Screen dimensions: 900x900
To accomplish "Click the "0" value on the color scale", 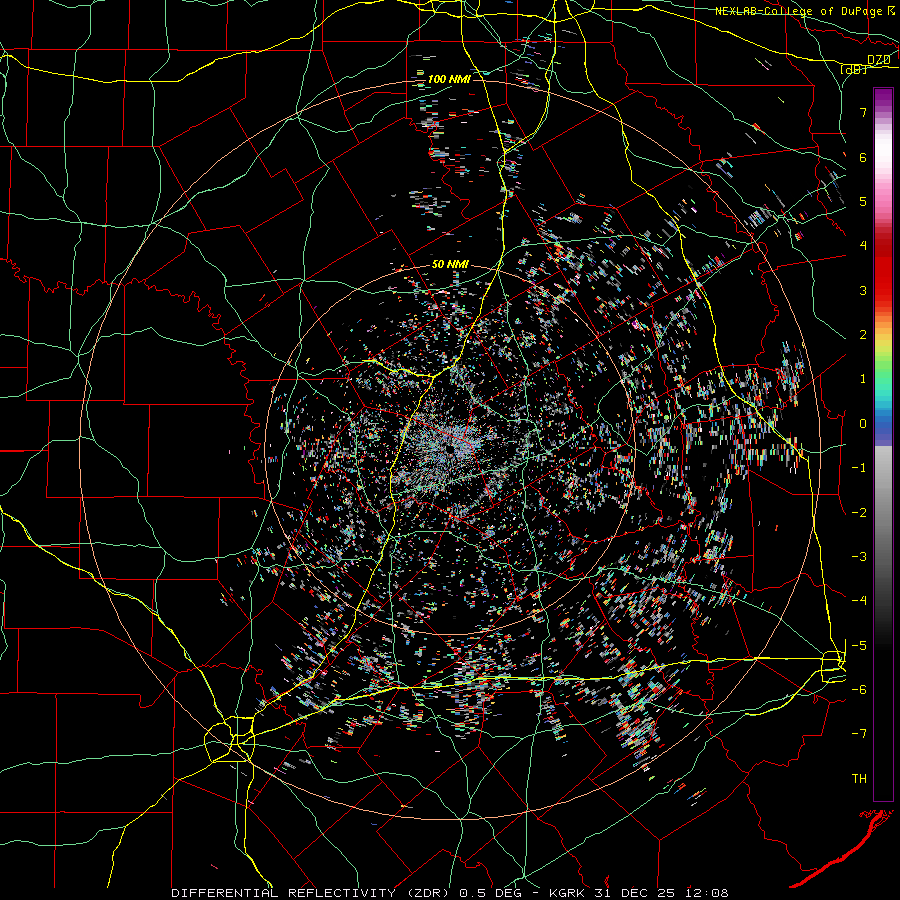I will 863,424.
